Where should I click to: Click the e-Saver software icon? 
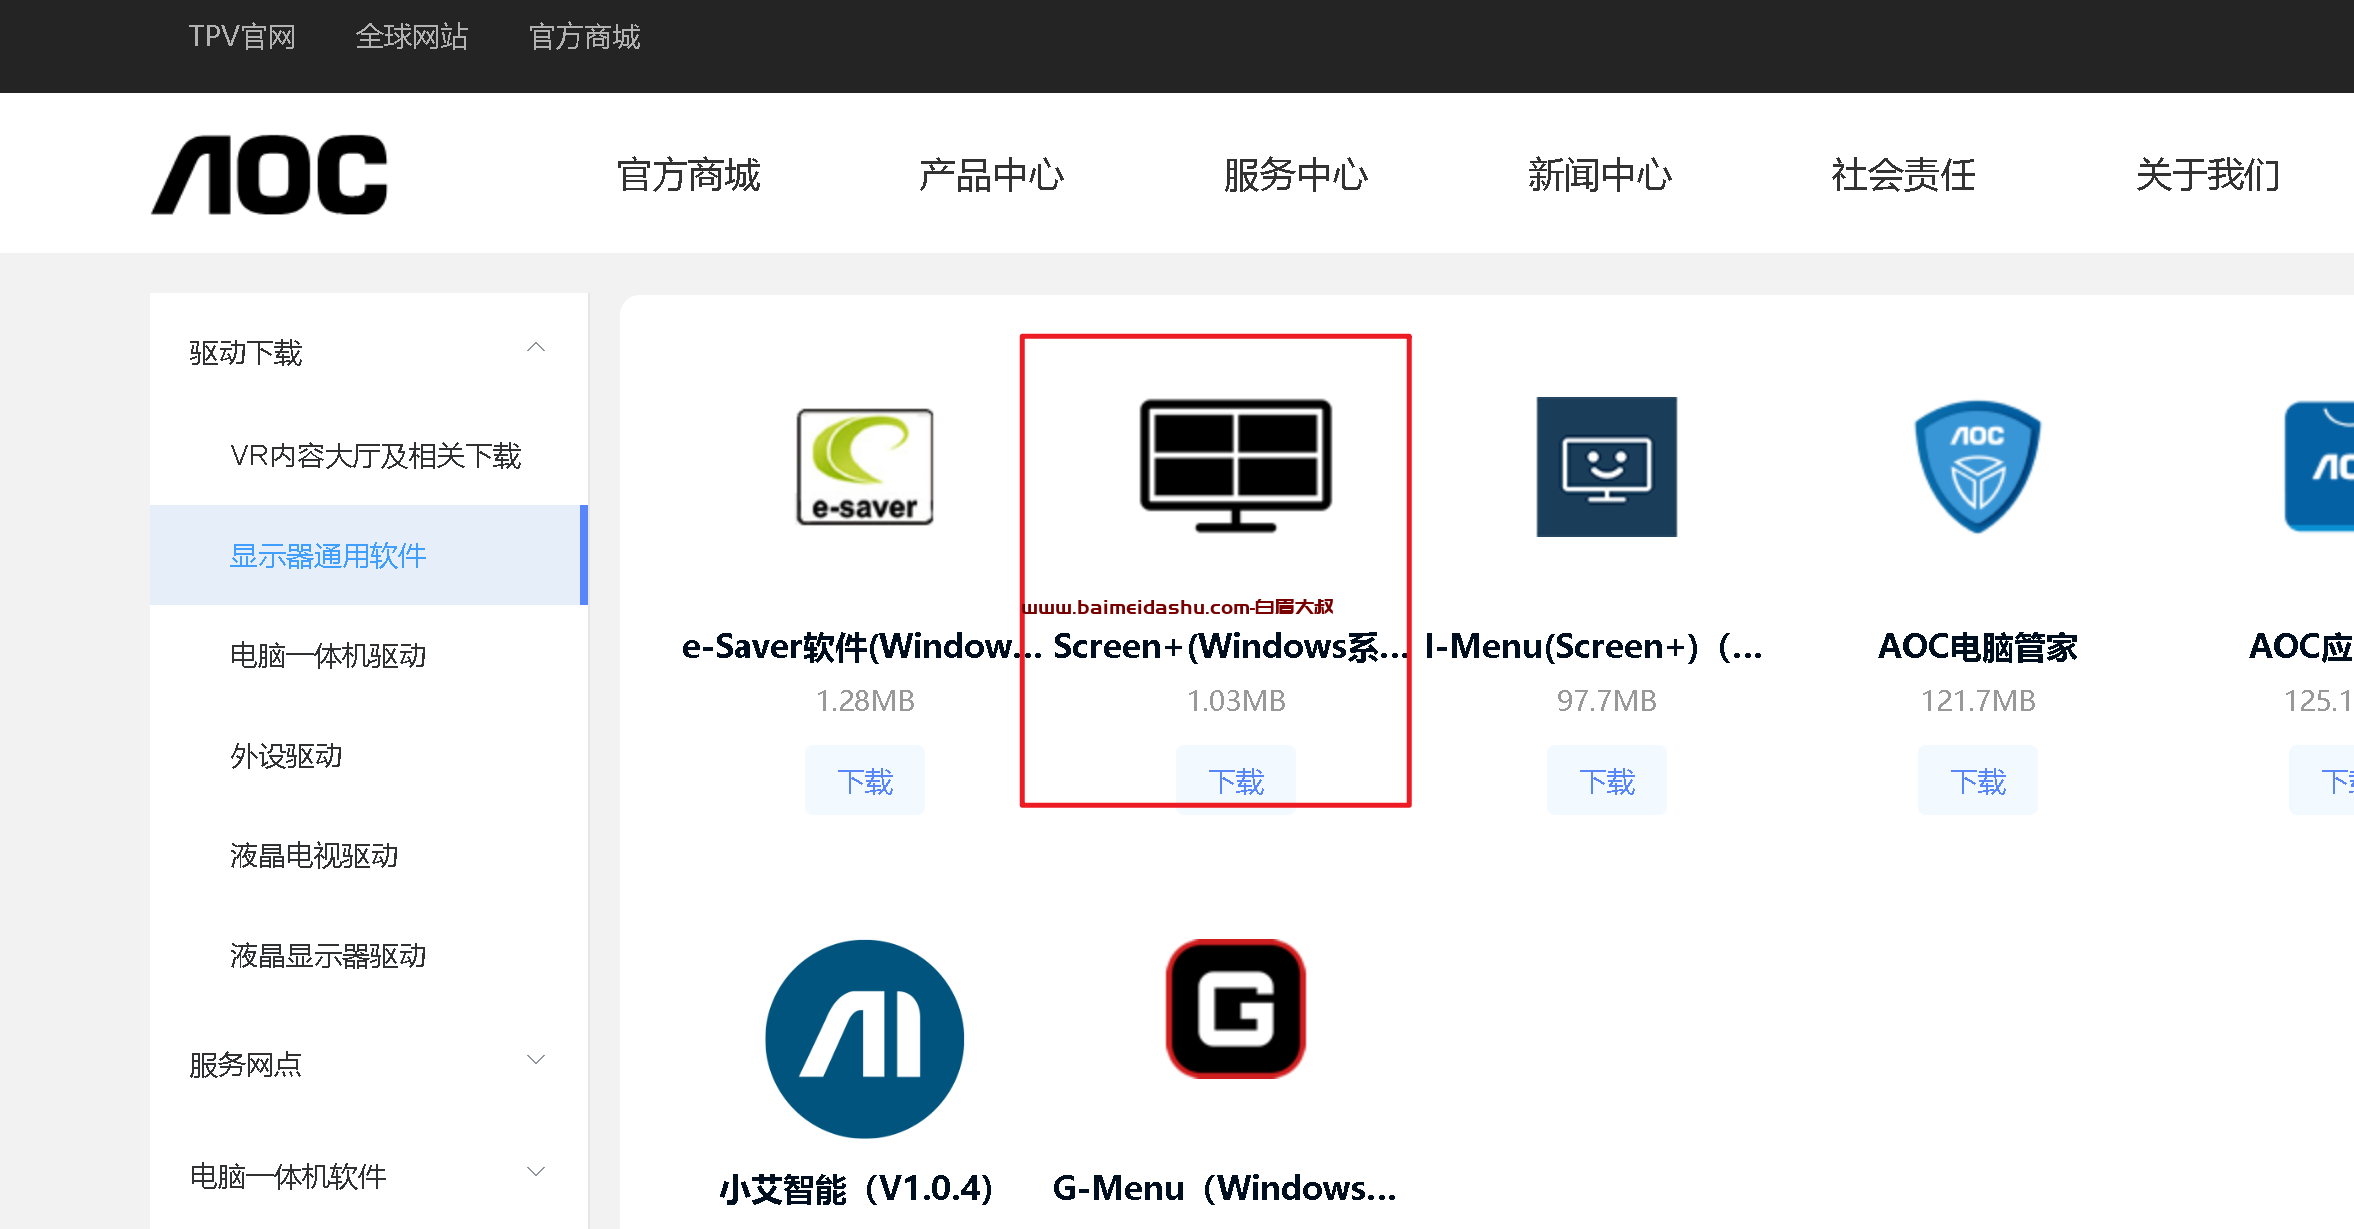(865, 466)
